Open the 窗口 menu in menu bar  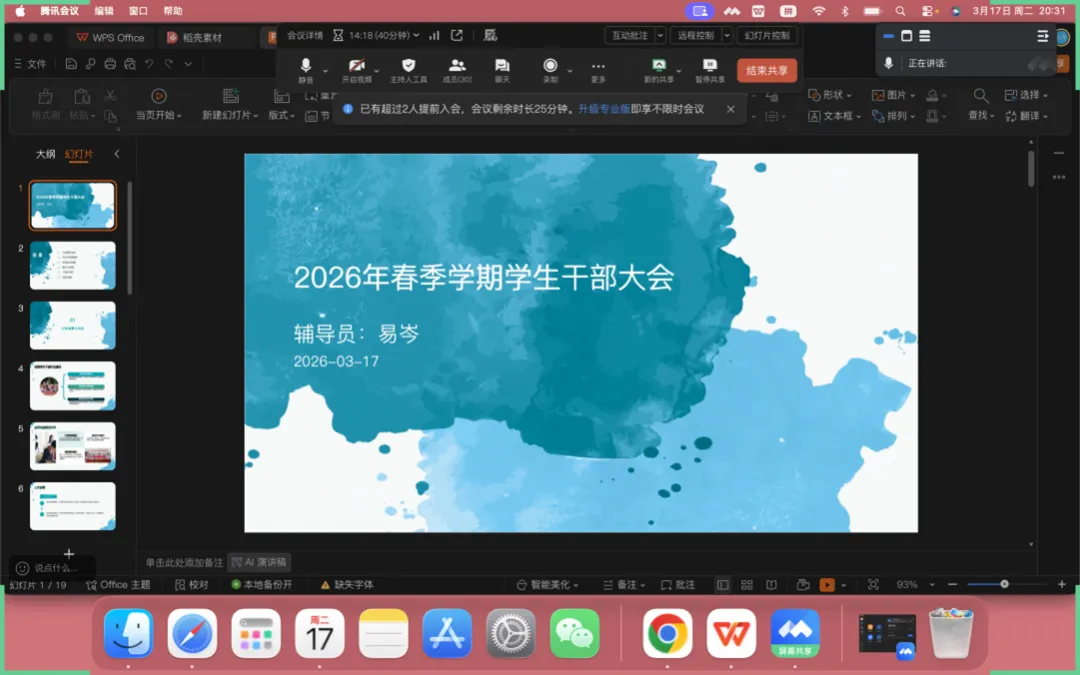click(138, 11)
